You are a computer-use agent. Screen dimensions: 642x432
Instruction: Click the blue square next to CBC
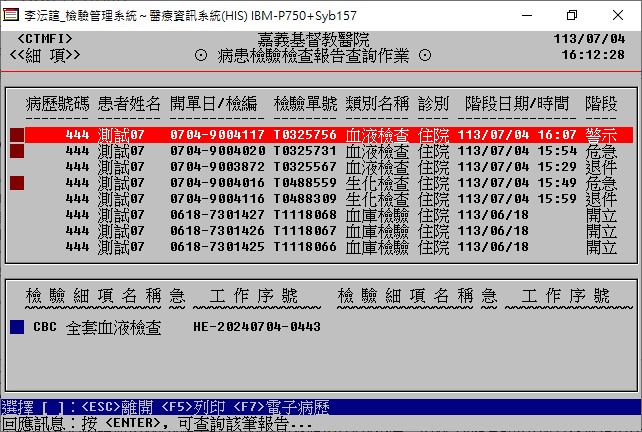coord(17,327)
